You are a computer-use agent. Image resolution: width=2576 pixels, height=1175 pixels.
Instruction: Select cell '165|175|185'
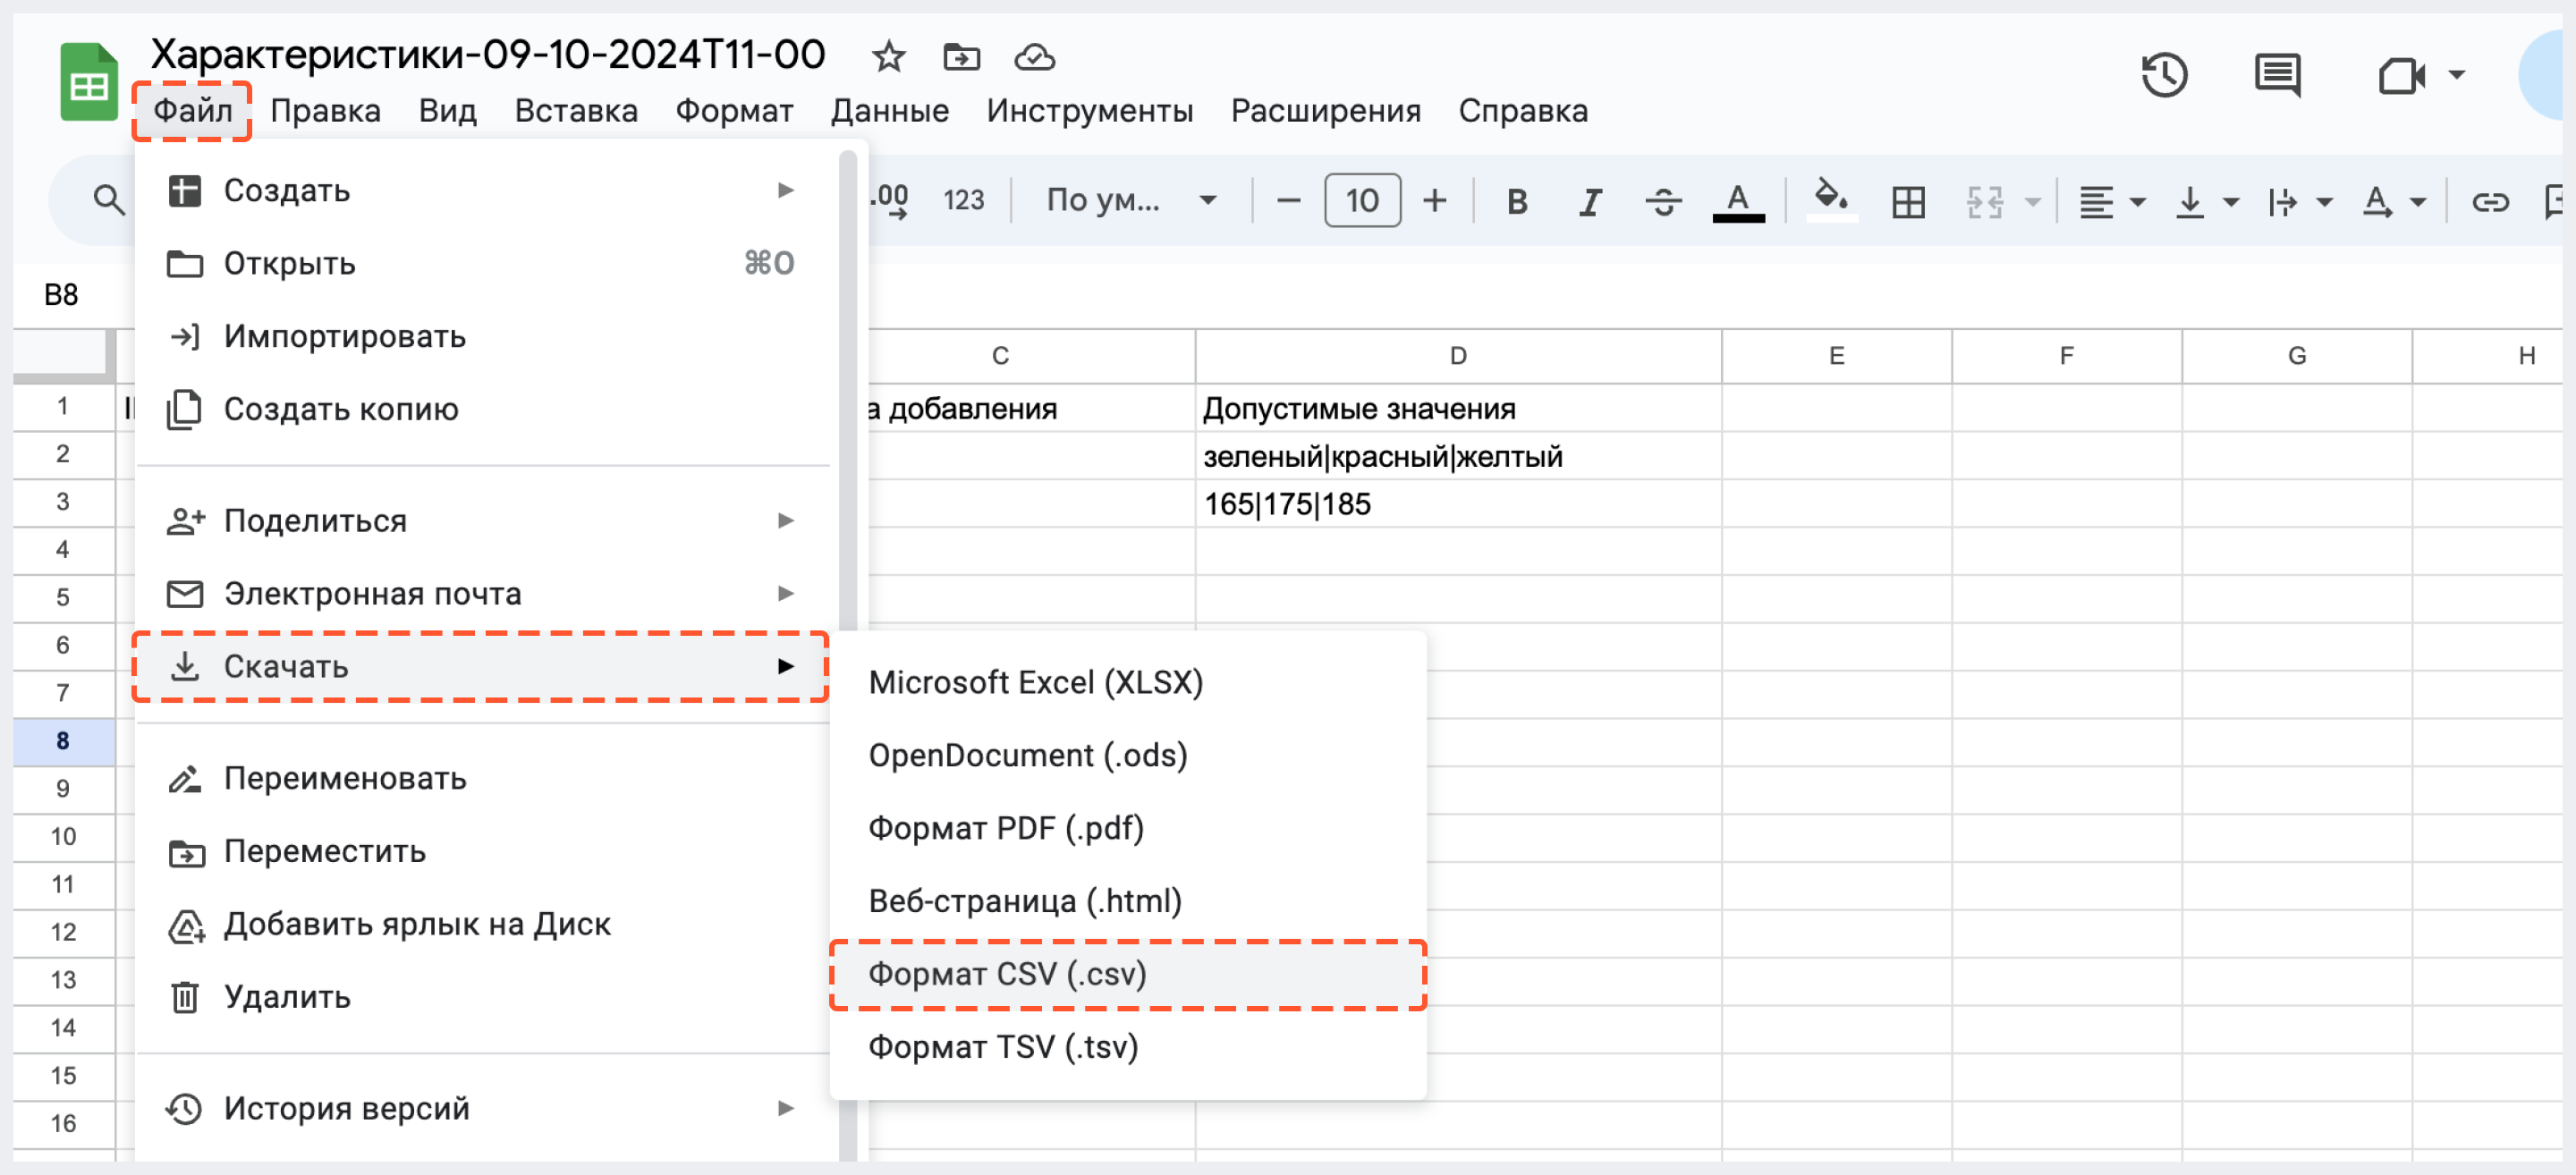point(1458,504)
